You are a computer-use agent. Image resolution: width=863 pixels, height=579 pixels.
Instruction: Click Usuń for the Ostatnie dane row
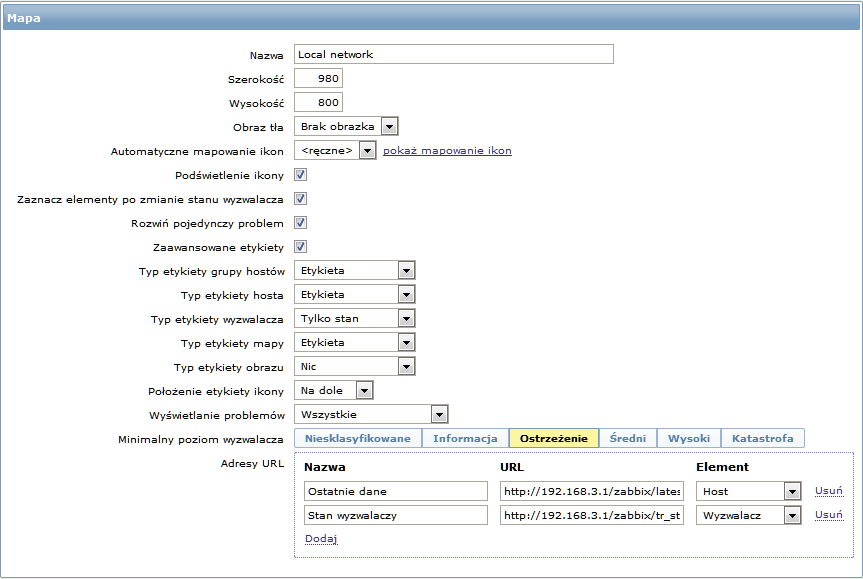coord(829,490)
